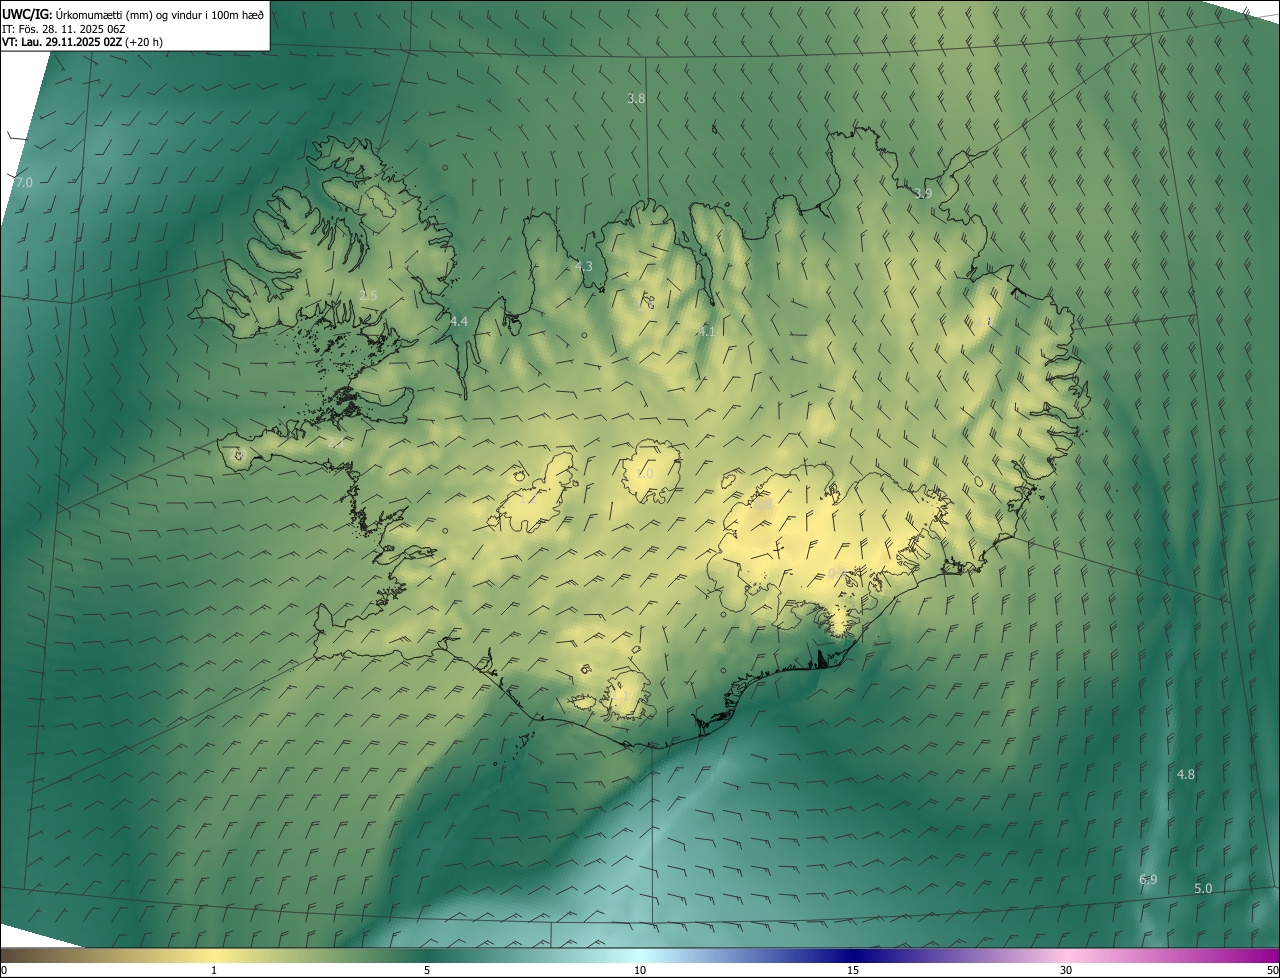This screenshot has height=978, width=1280.
Task: Click the 2.0 value on the central glacier
Action: point(644,473)
